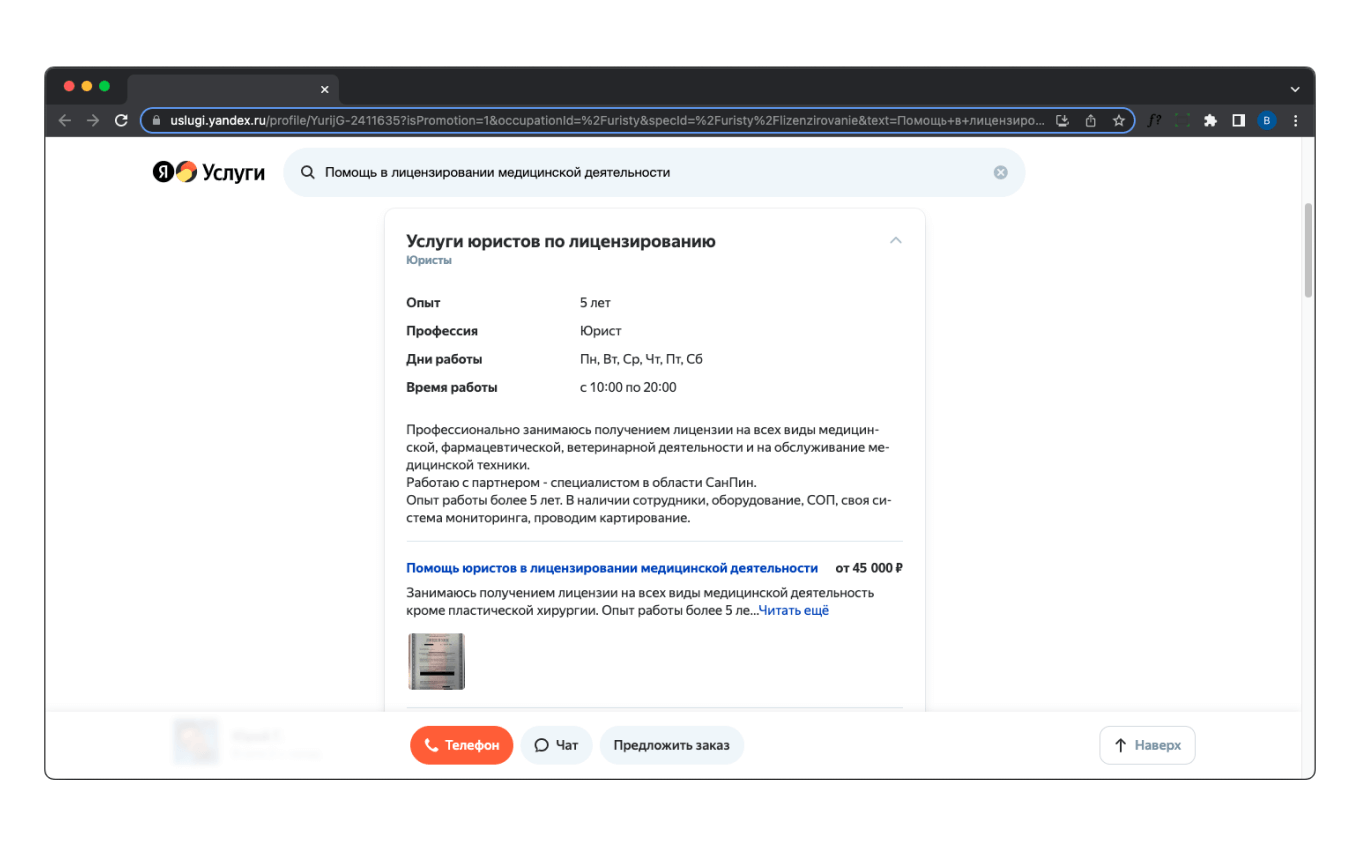Focus the search field with licensing query
Image resolution: width=1360 pixels, height=846 pixels.
click(x=654, y=172)
